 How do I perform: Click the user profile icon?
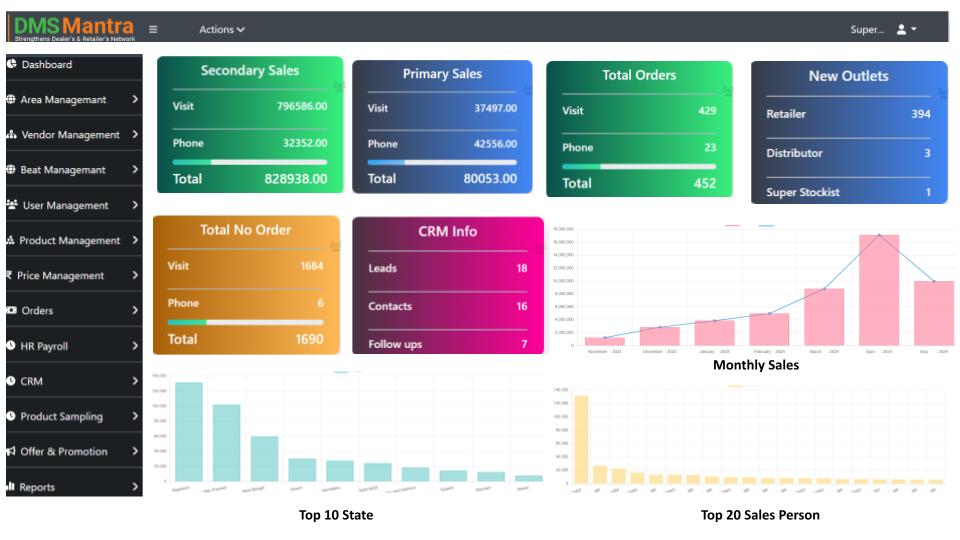(x=901, y=30)
